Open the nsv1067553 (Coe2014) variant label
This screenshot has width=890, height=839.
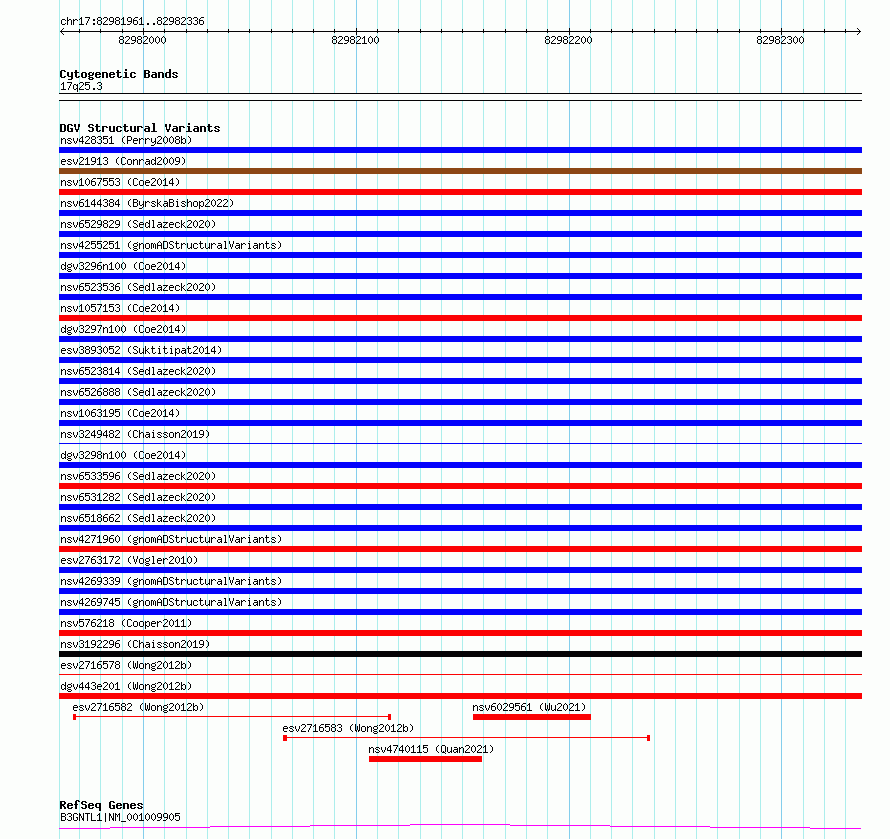pyautogui.click(x=120, y=182)
